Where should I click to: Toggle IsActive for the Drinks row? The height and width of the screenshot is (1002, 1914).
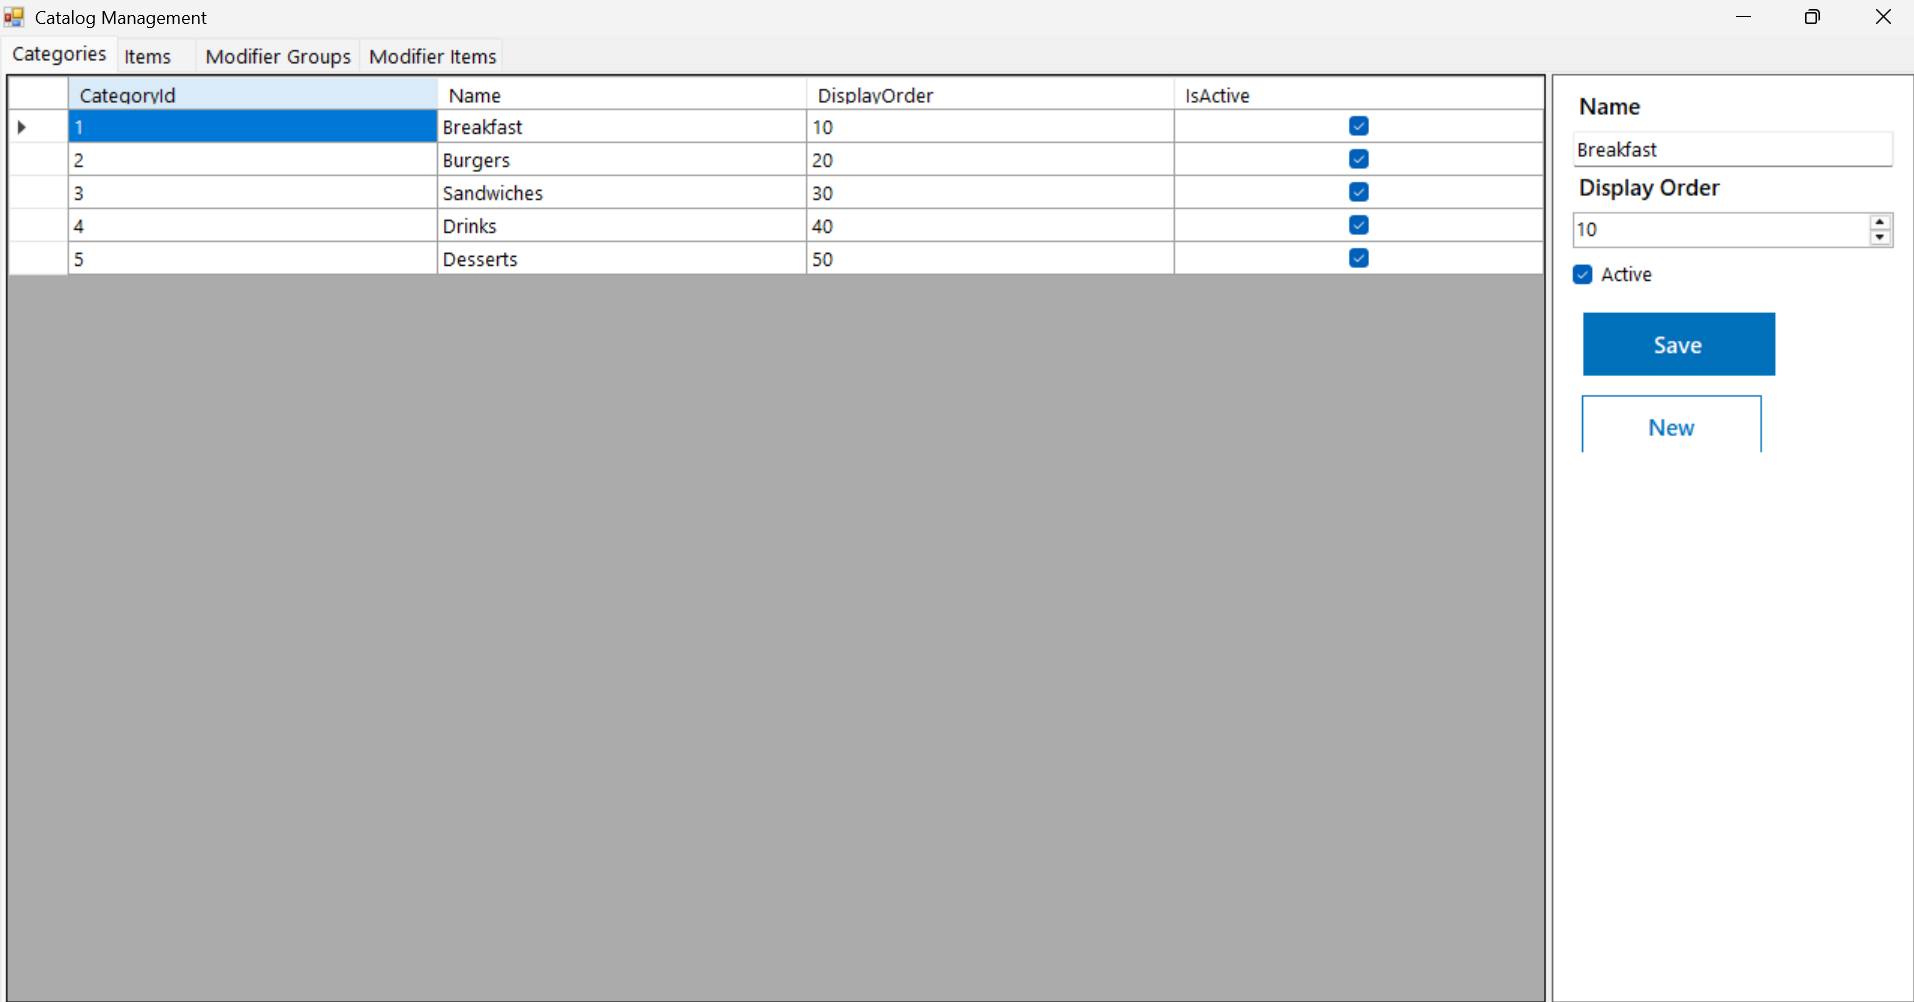pyautogui.click(x=1357, y=224)
